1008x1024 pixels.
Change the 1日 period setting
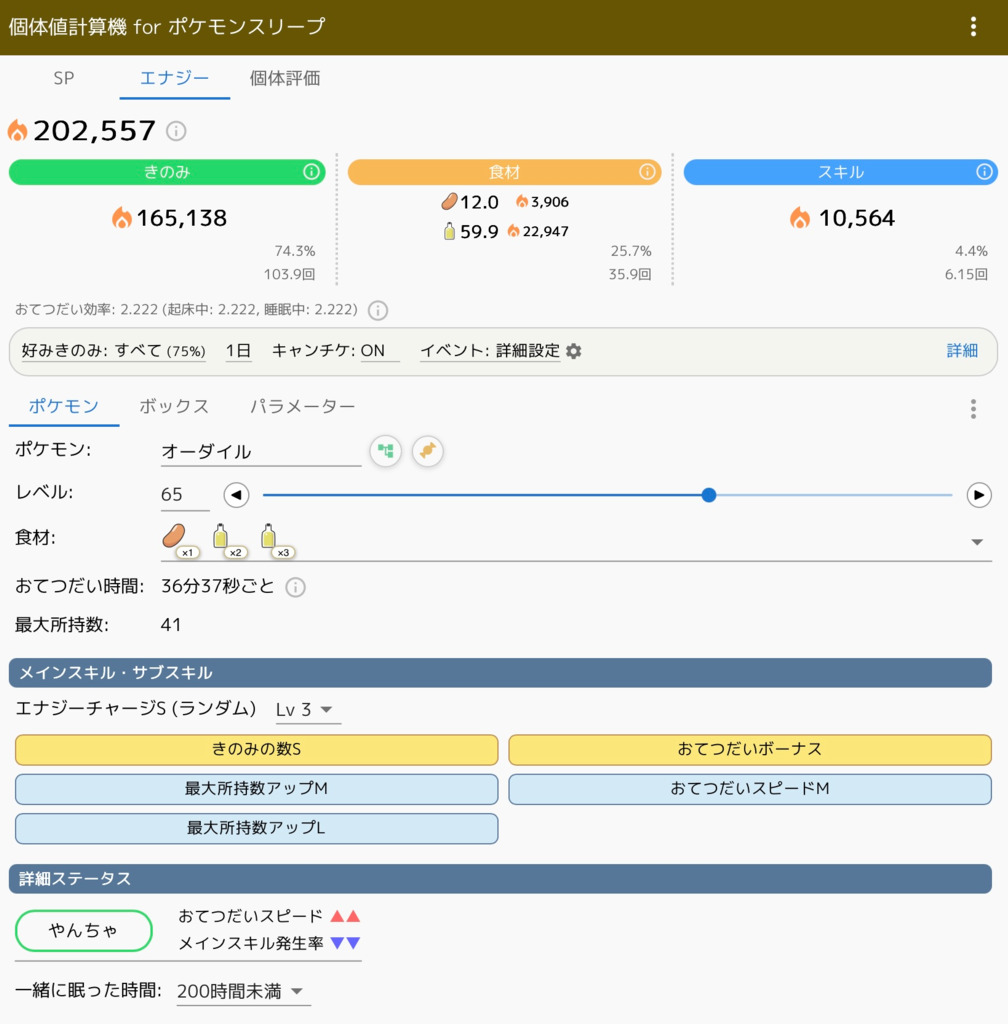(x=238, y=351)
